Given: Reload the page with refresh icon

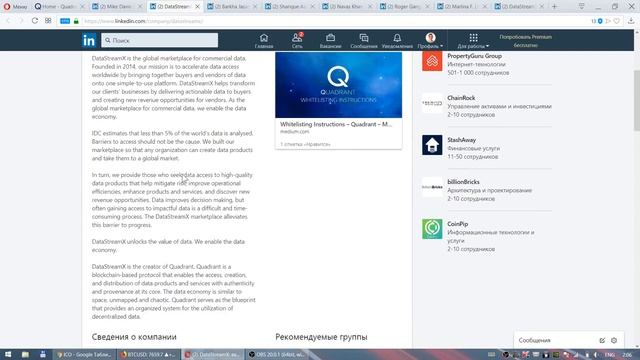Looking at the screenshot, I should [x=35, y=21].
